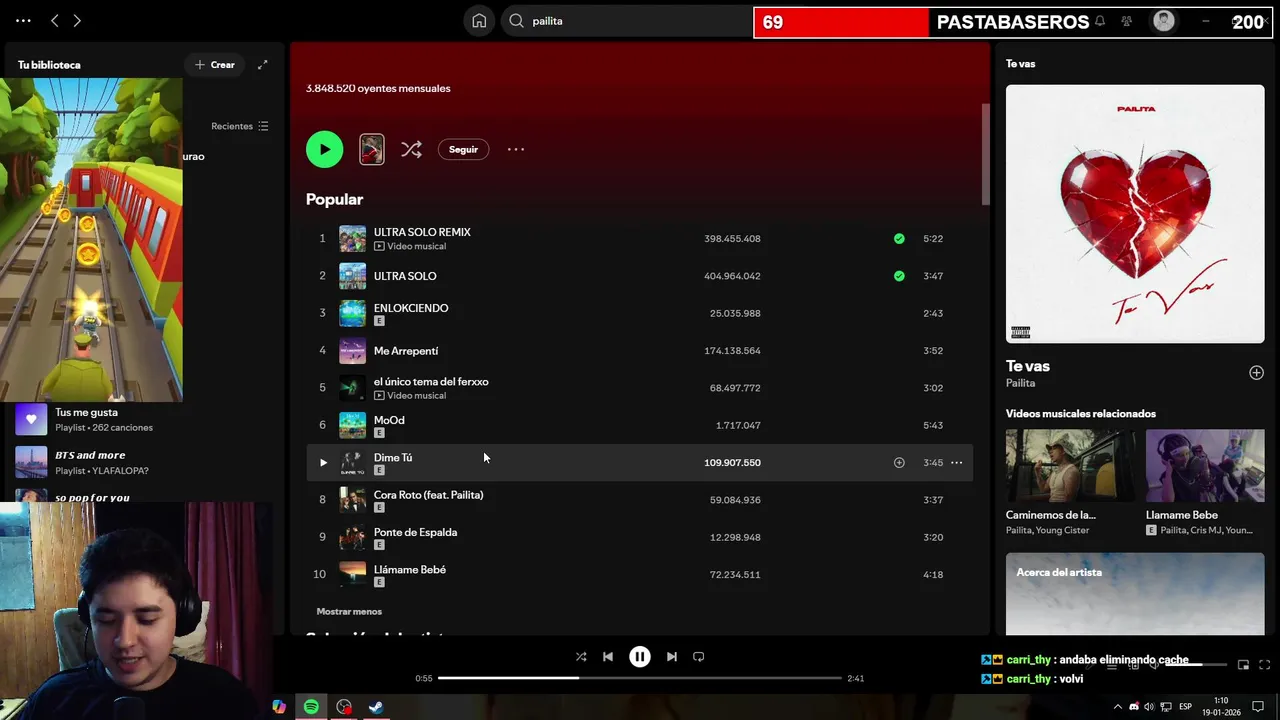Open the artist more options dots
The width and height of the screenshot is (1280, 720).
coord(516,149)
